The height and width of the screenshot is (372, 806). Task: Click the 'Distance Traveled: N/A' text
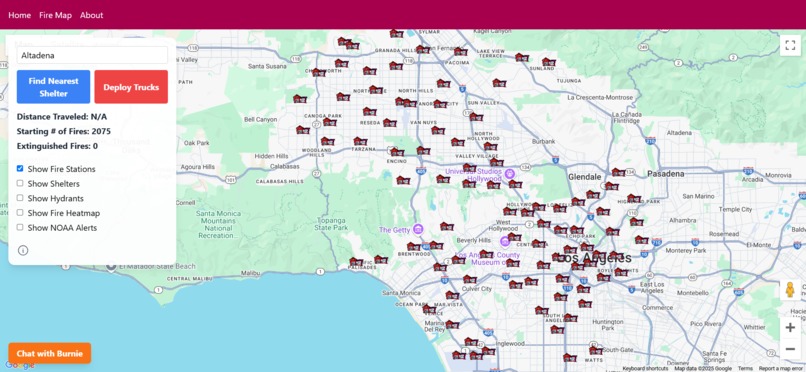[x=62, y=117]
